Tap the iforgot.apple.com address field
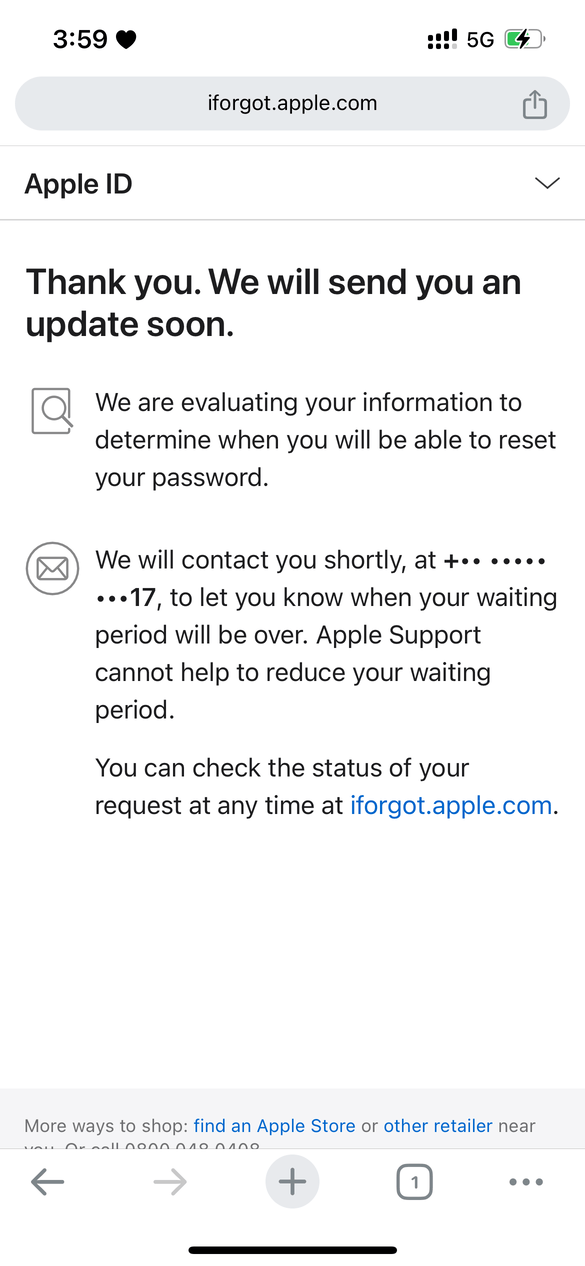The height and width of the screenshot is (1266, 585). pyautogui.click(x=292, y=103)
